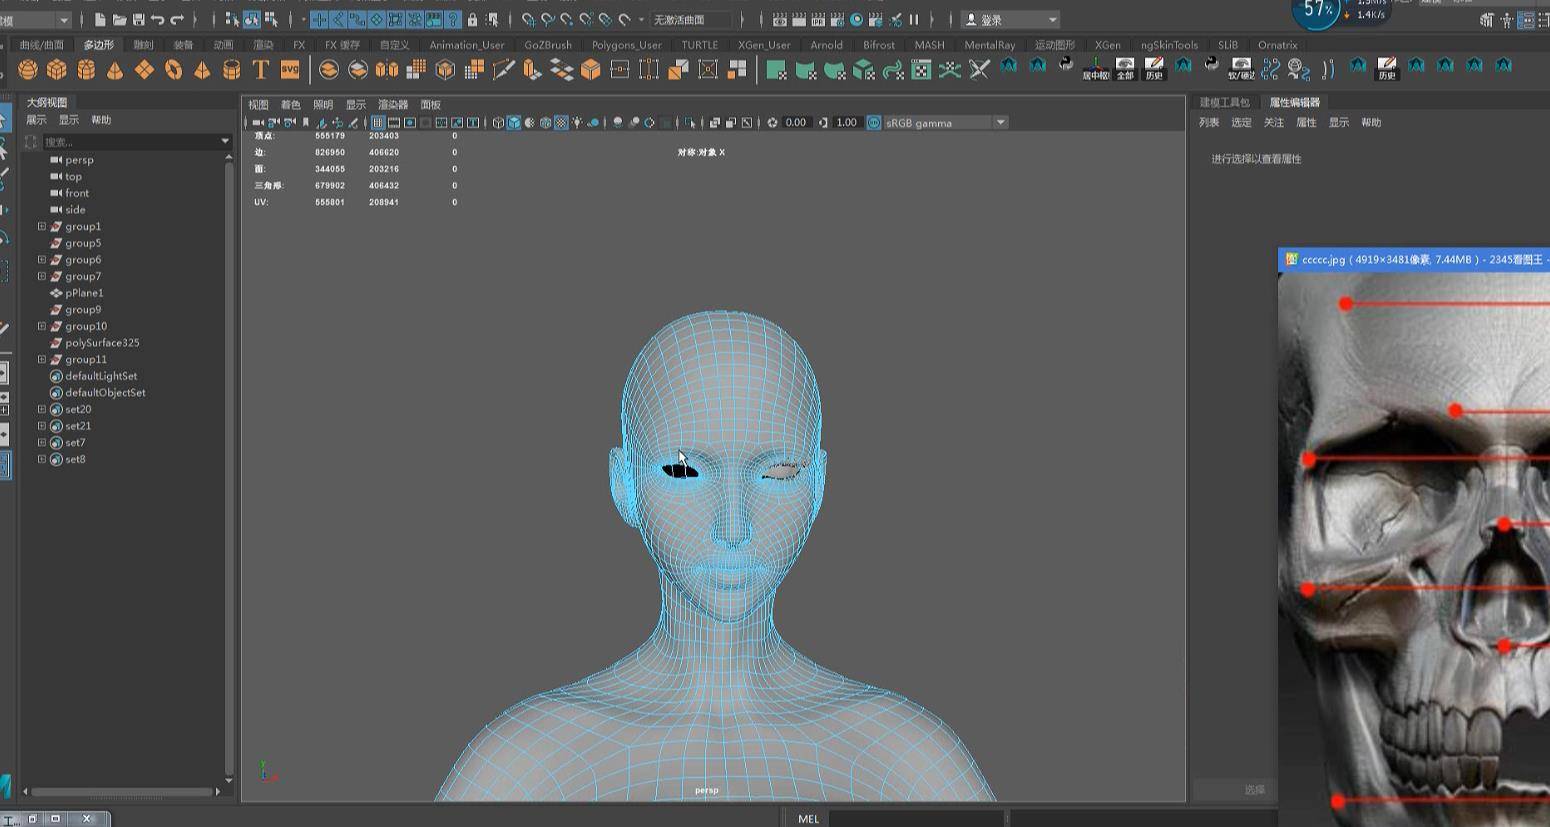The height and width of the screenshot is (827, 1550).
Task: Expand the group7 node
Action: [x=42, y=276]
